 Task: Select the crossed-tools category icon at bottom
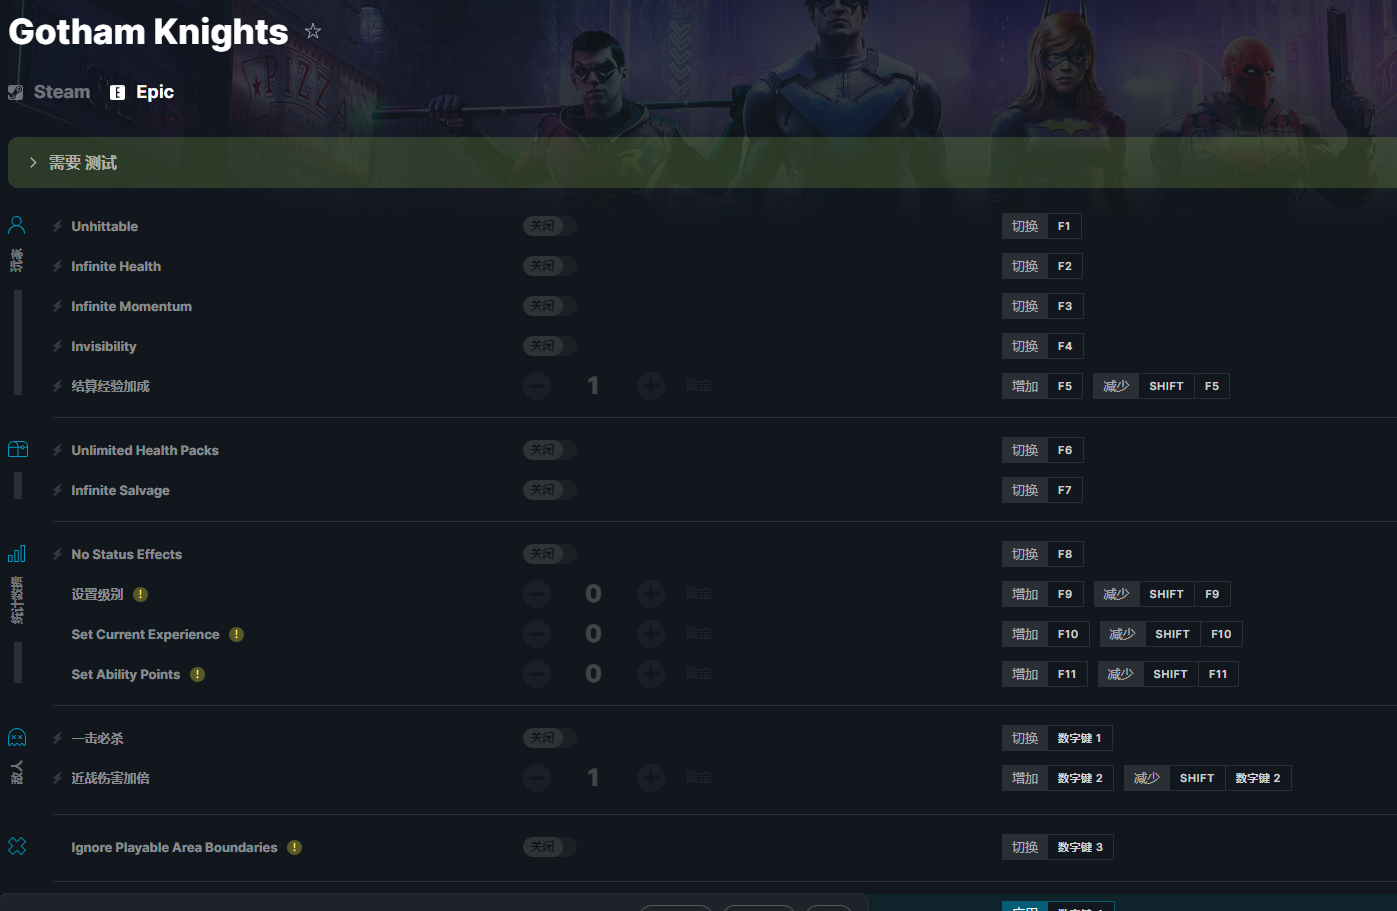pos(17,846)
